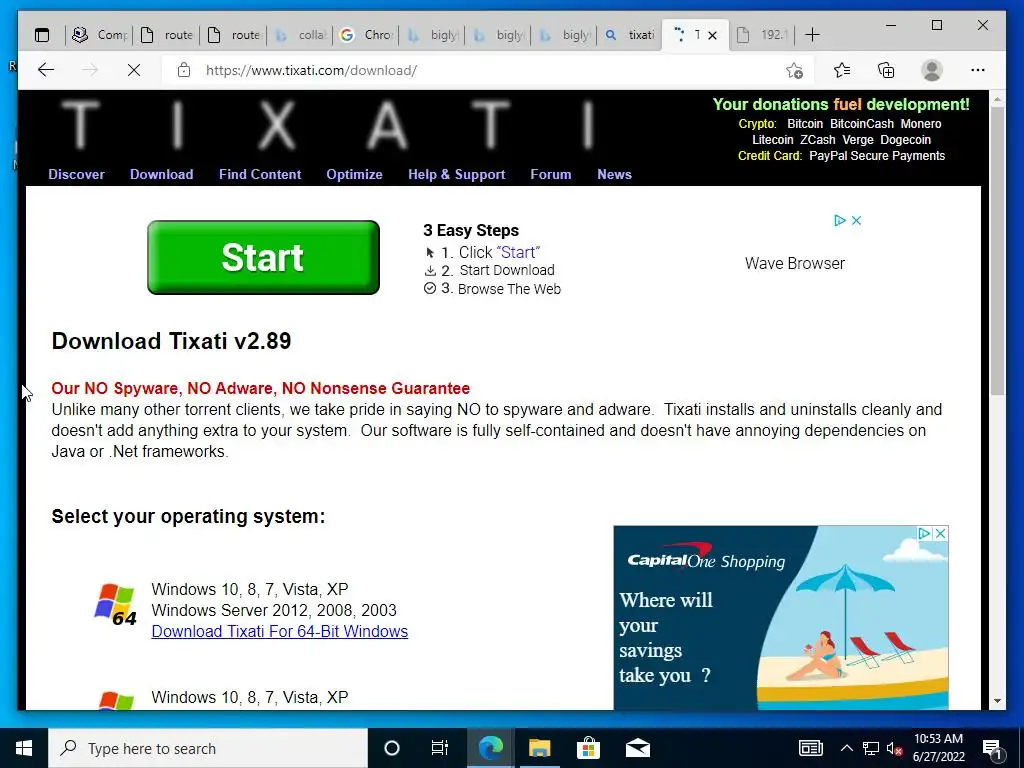1024x768 pixels.
Task: Switch to the Comp tab
Action: click(100, 35)
